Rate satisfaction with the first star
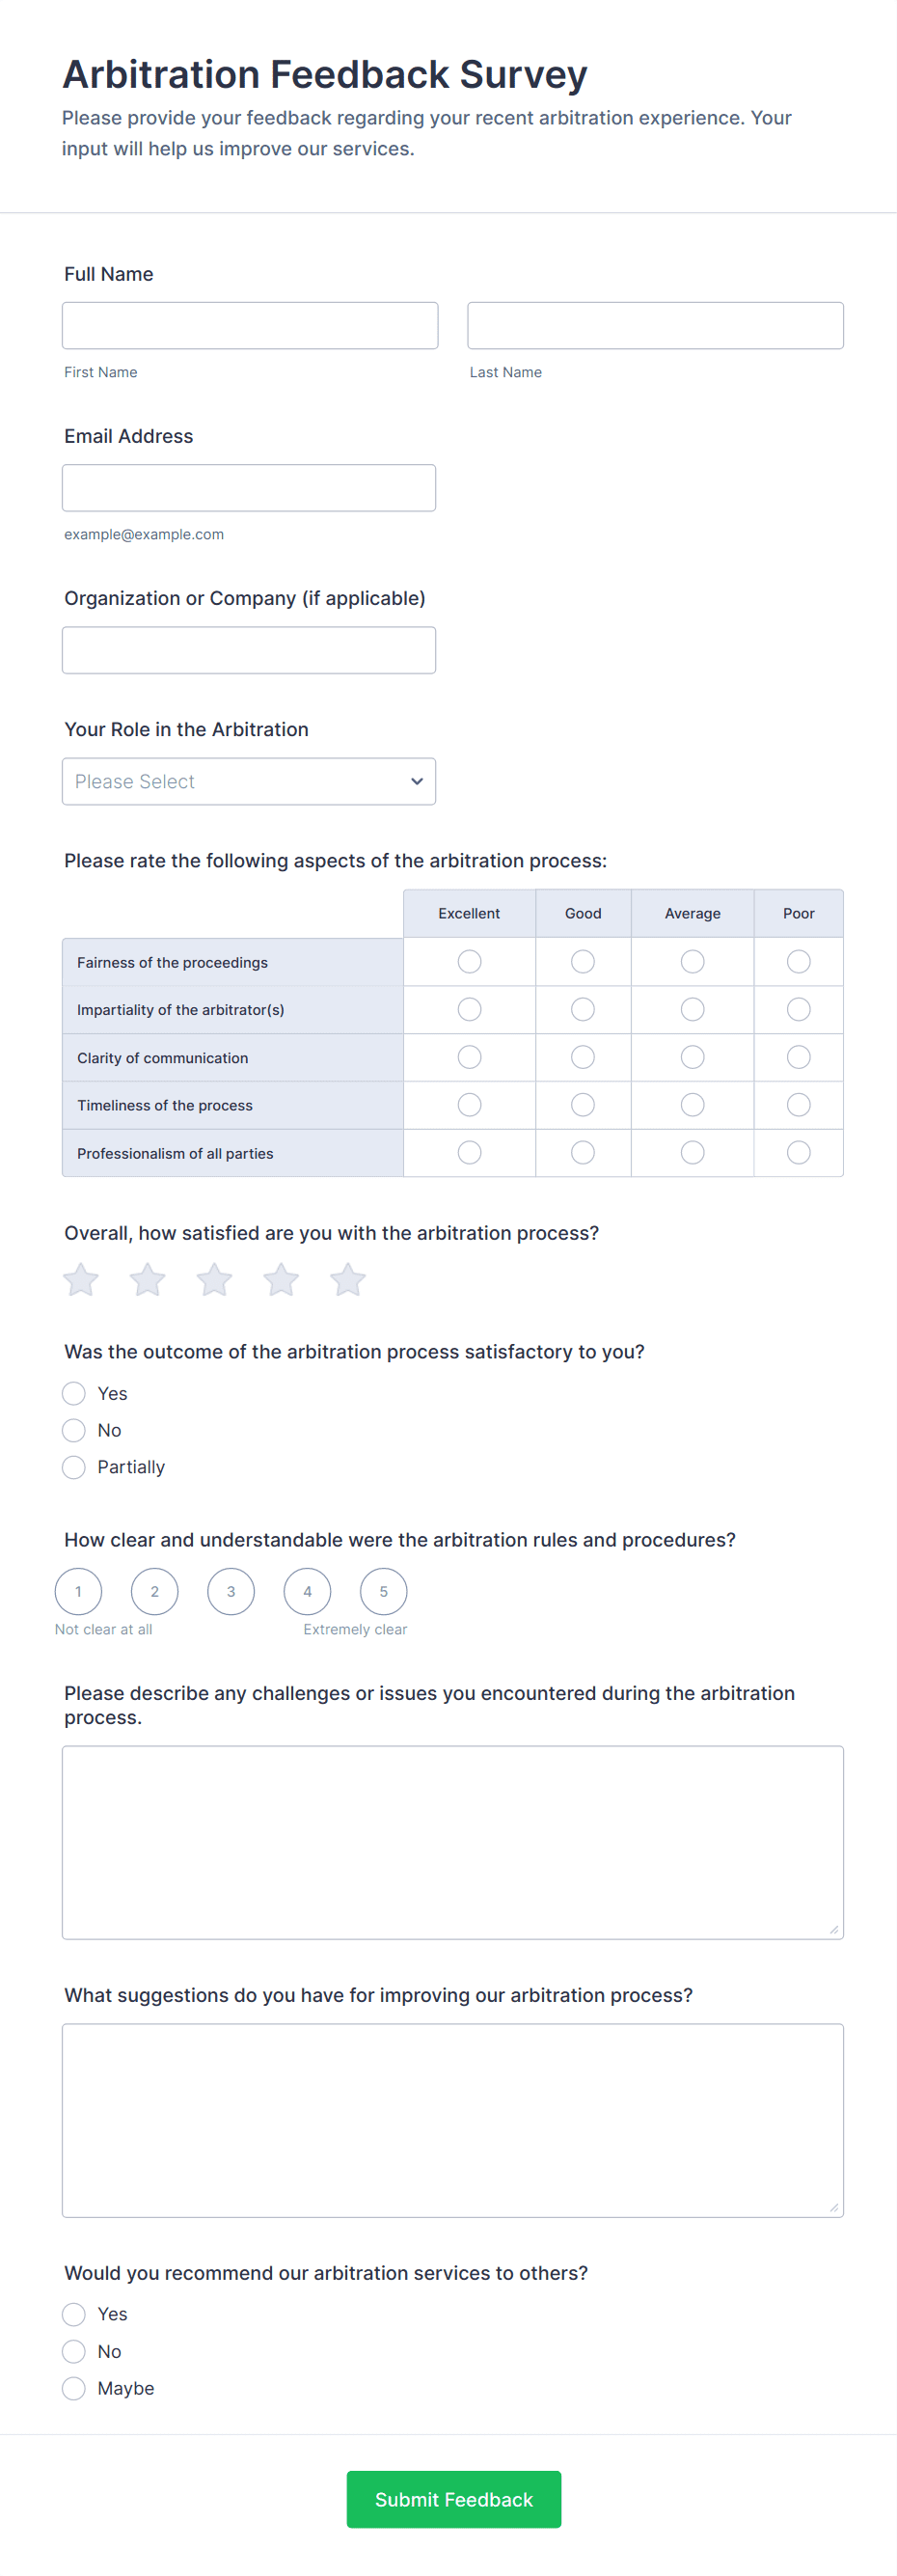 point(81,1280)
